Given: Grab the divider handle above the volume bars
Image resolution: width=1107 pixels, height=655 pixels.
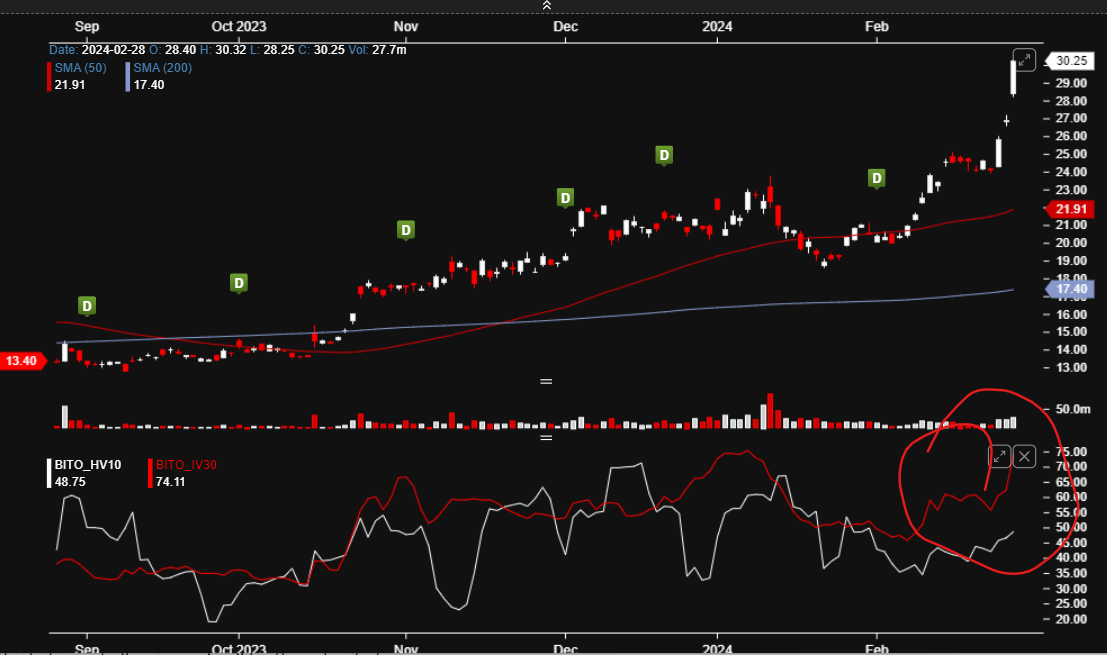Looking at the screenshot, I should (546, 382).
